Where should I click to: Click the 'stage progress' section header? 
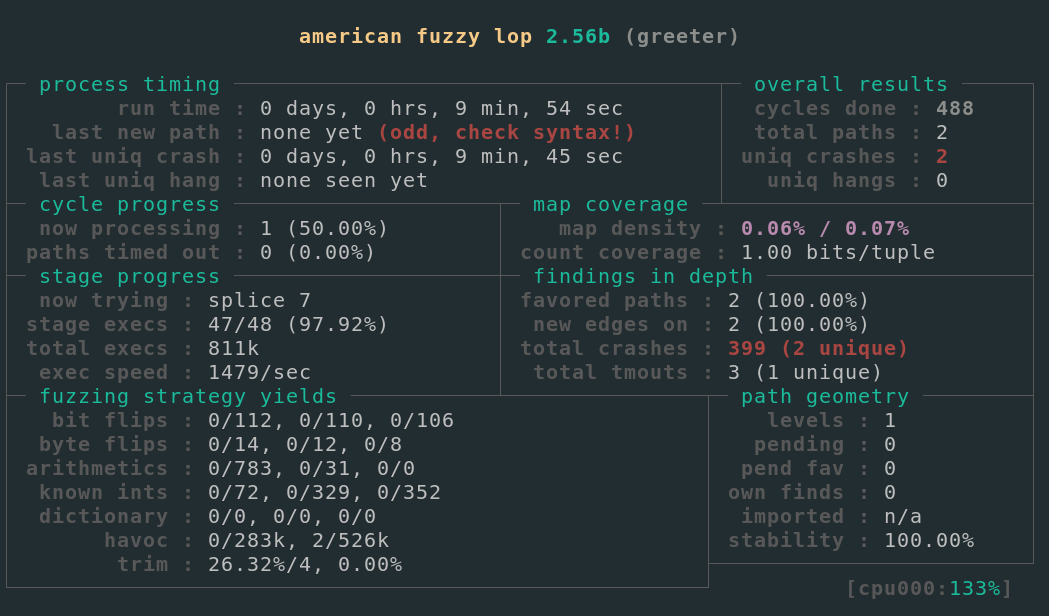click(129, 277)
